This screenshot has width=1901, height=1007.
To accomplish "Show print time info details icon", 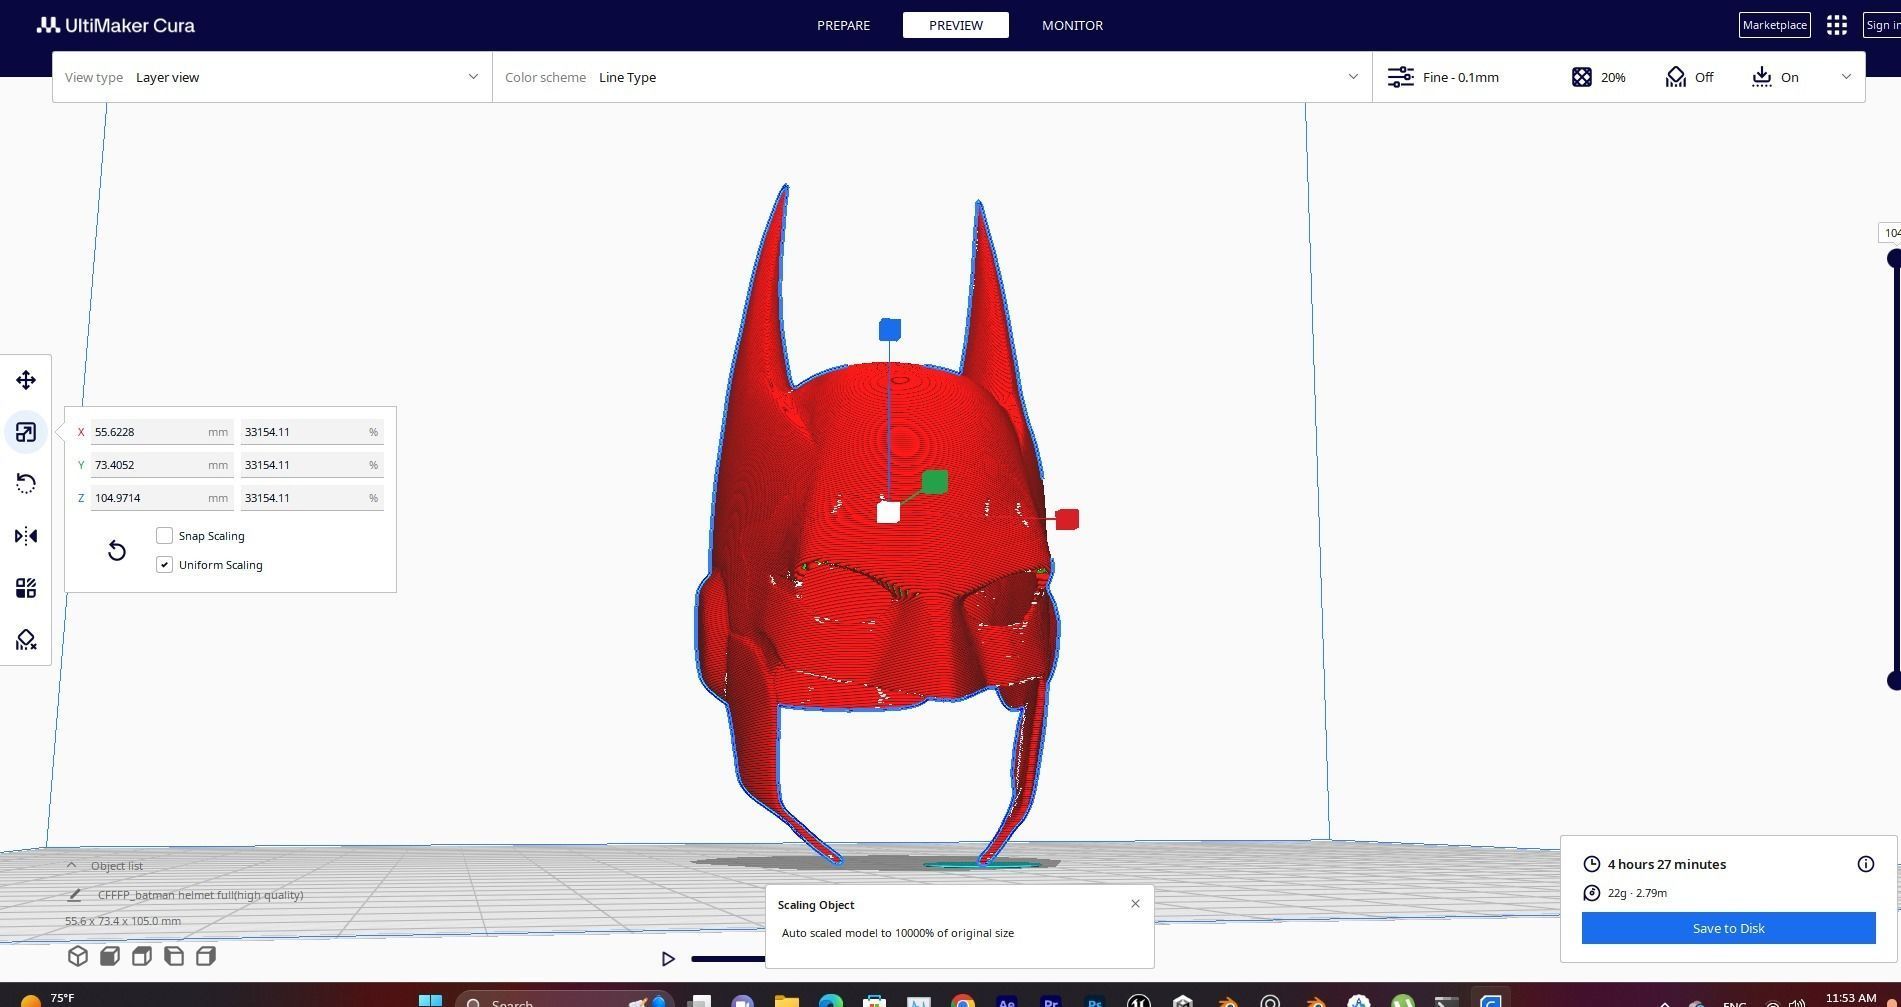I will pyautogui.click(x=1866, y=864).
